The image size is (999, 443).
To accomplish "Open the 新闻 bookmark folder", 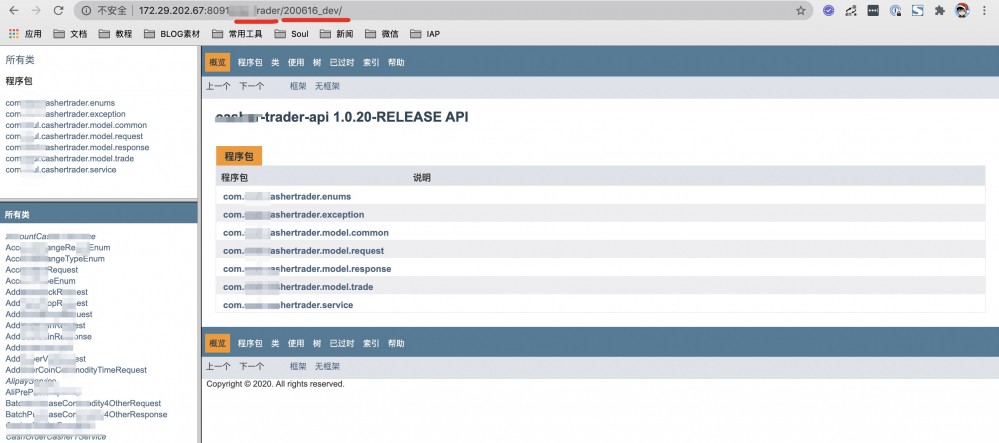I will (x=336, y=34).
